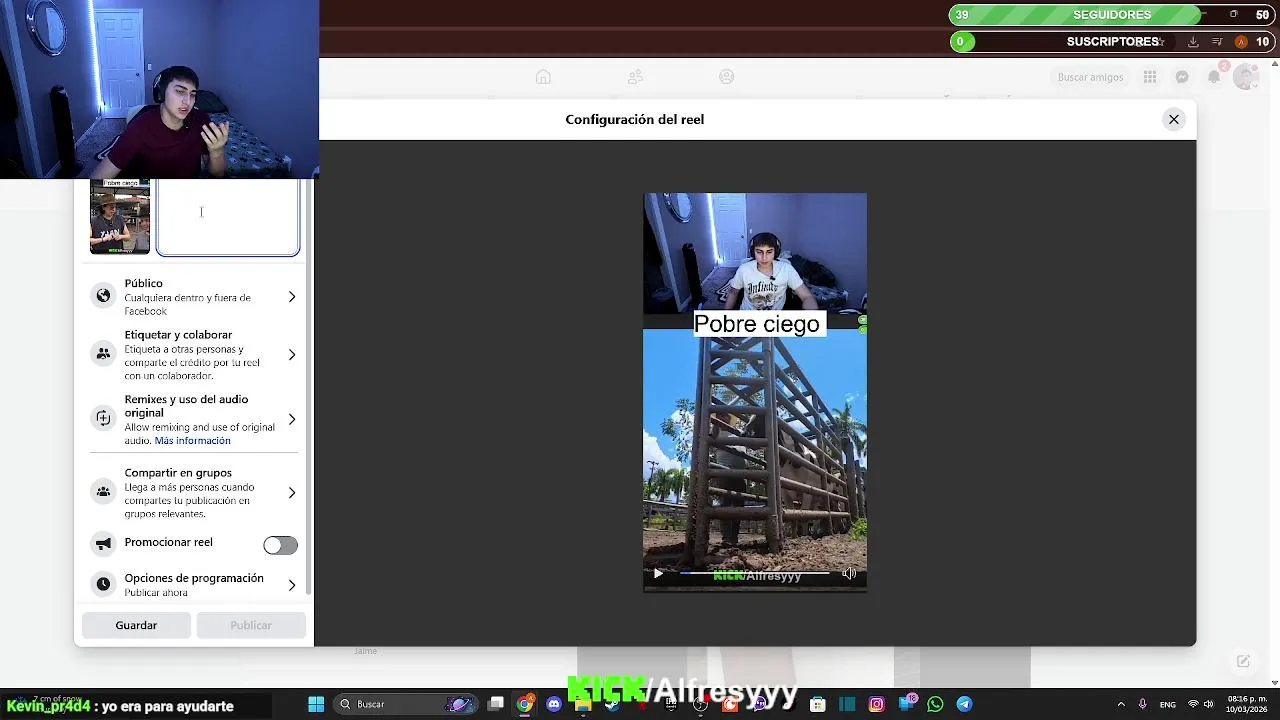Open the Messenger icon
Screen dimensions: 1280x720
coord(1182,77)
